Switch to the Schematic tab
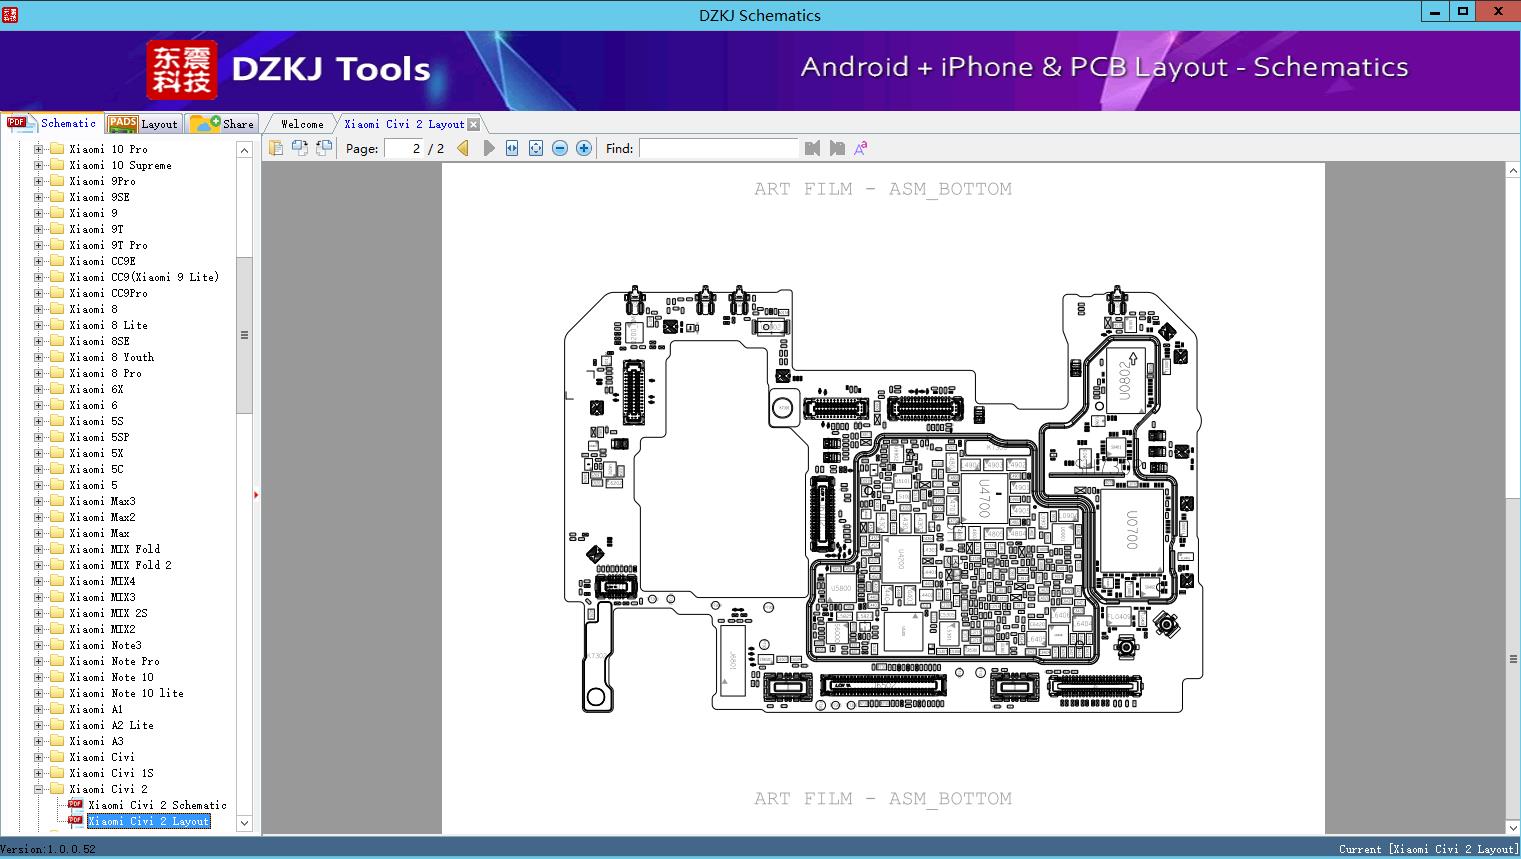This screenshot has height=859, width=1521. point(52,123)
